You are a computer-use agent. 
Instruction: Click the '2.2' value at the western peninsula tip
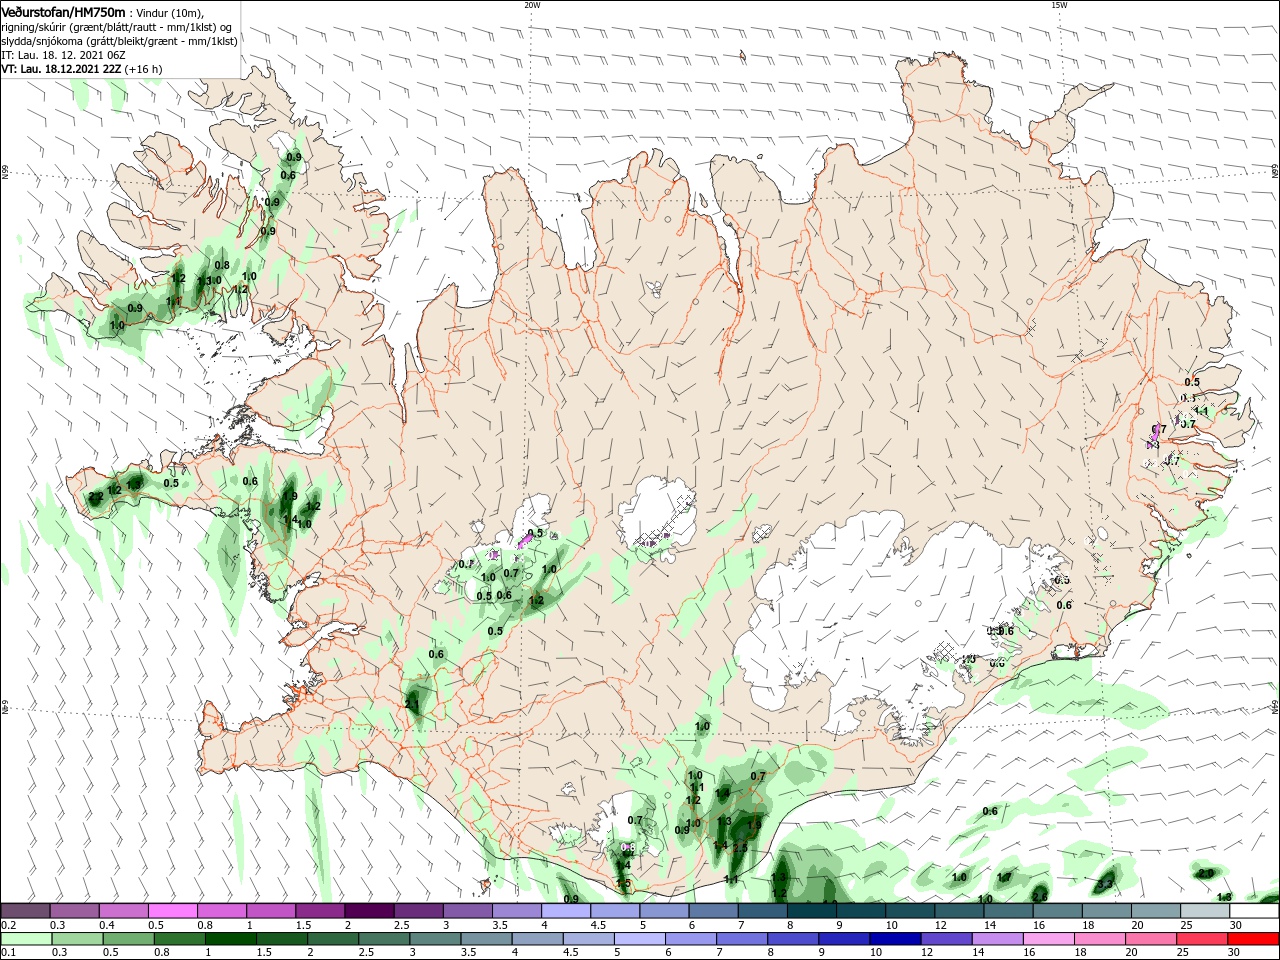pyautogui.click(x=96, y=496)
